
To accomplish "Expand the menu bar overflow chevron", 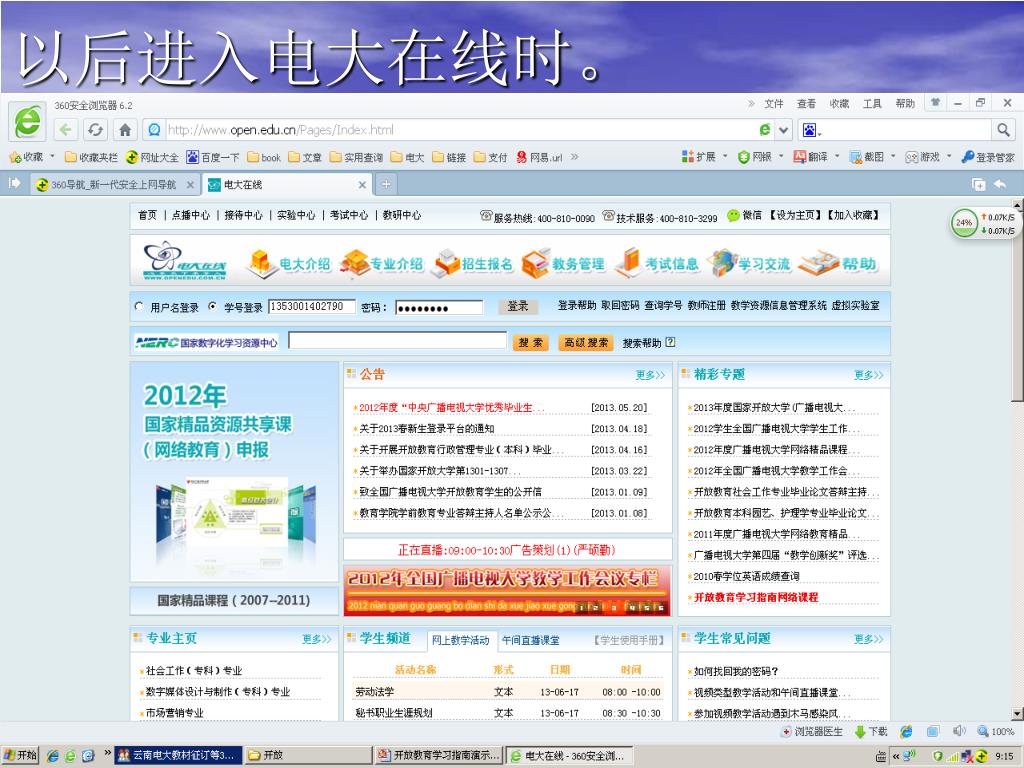I will point(751,103).
